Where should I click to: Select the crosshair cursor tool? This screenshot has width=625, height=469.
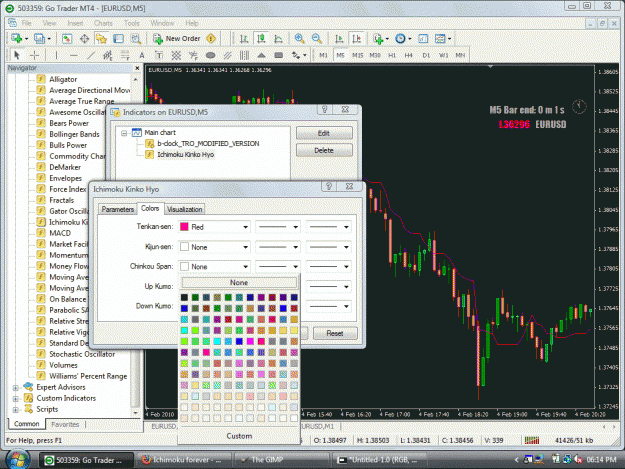pyautogui.click(x=35, y=55)
